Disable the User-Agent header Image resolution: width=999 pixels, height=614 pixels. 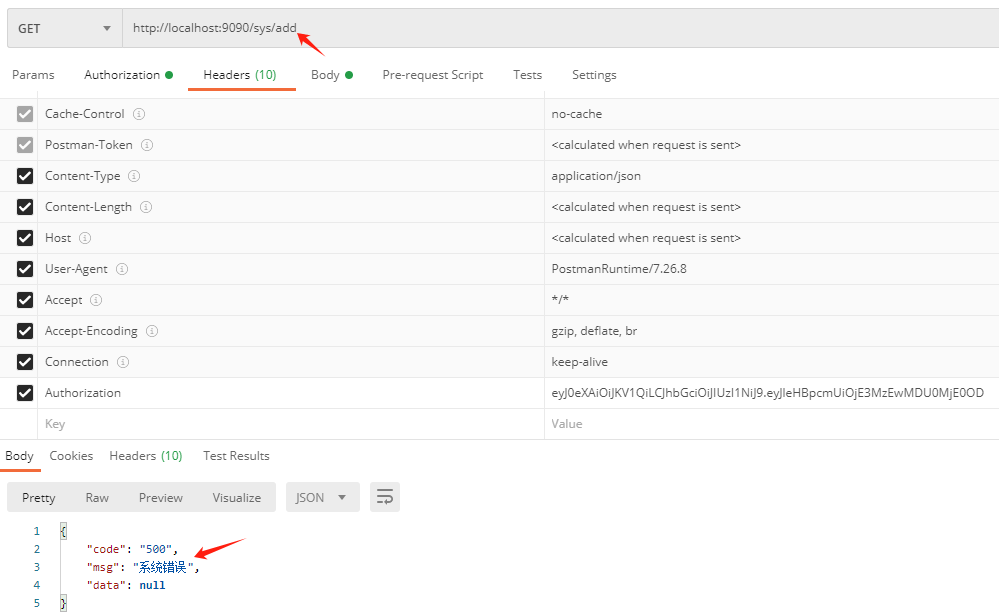click(25, 269)
